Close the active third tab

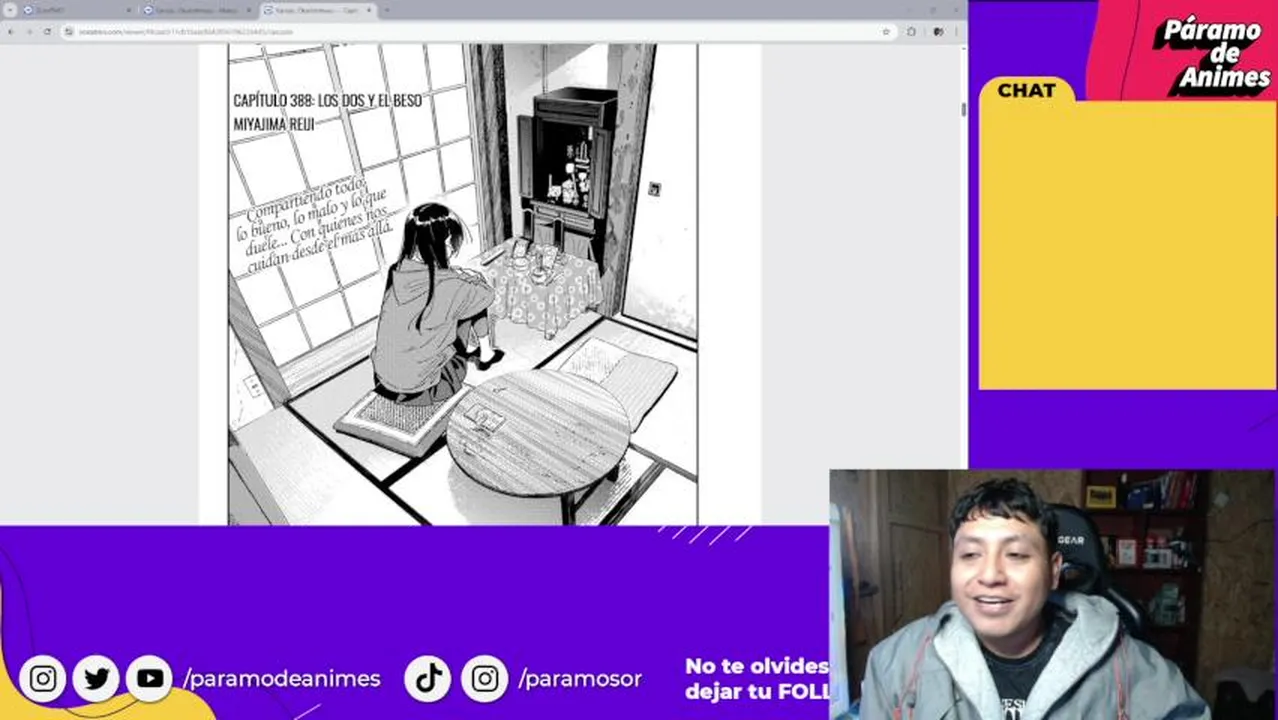(x=369, y=10)
